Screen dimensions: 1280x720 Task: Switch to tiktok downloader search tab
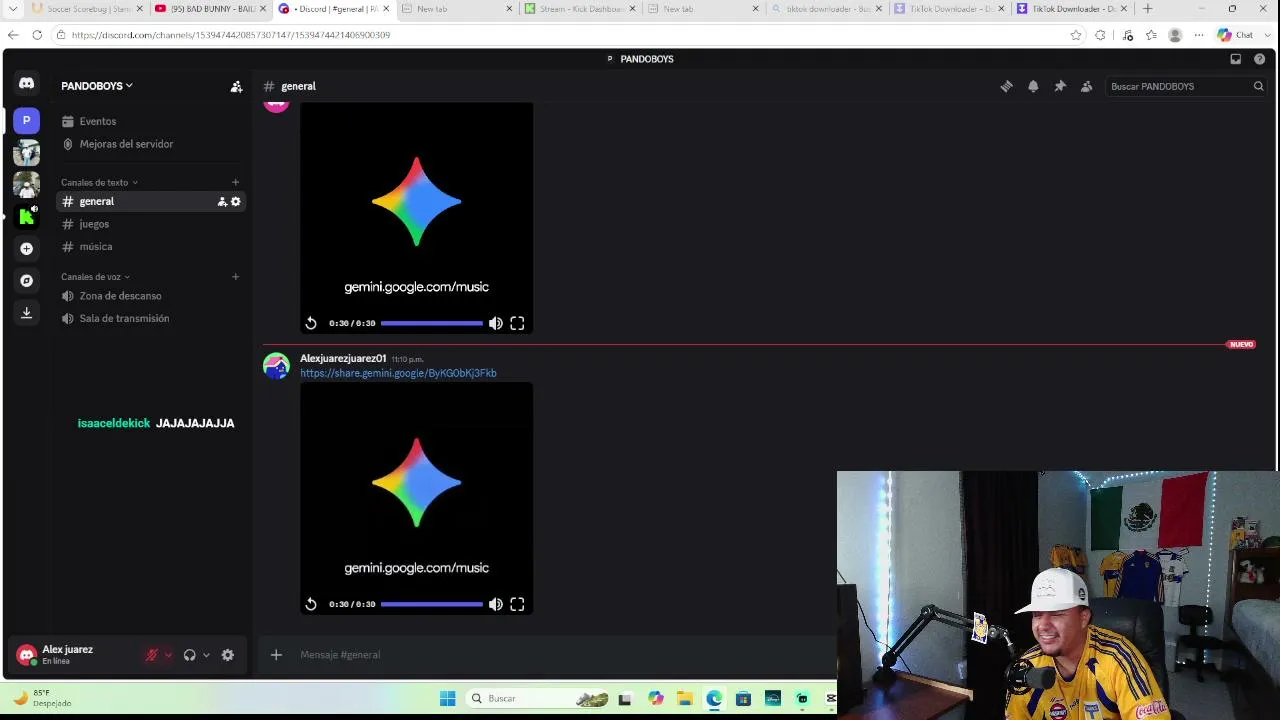pos(826,9)
